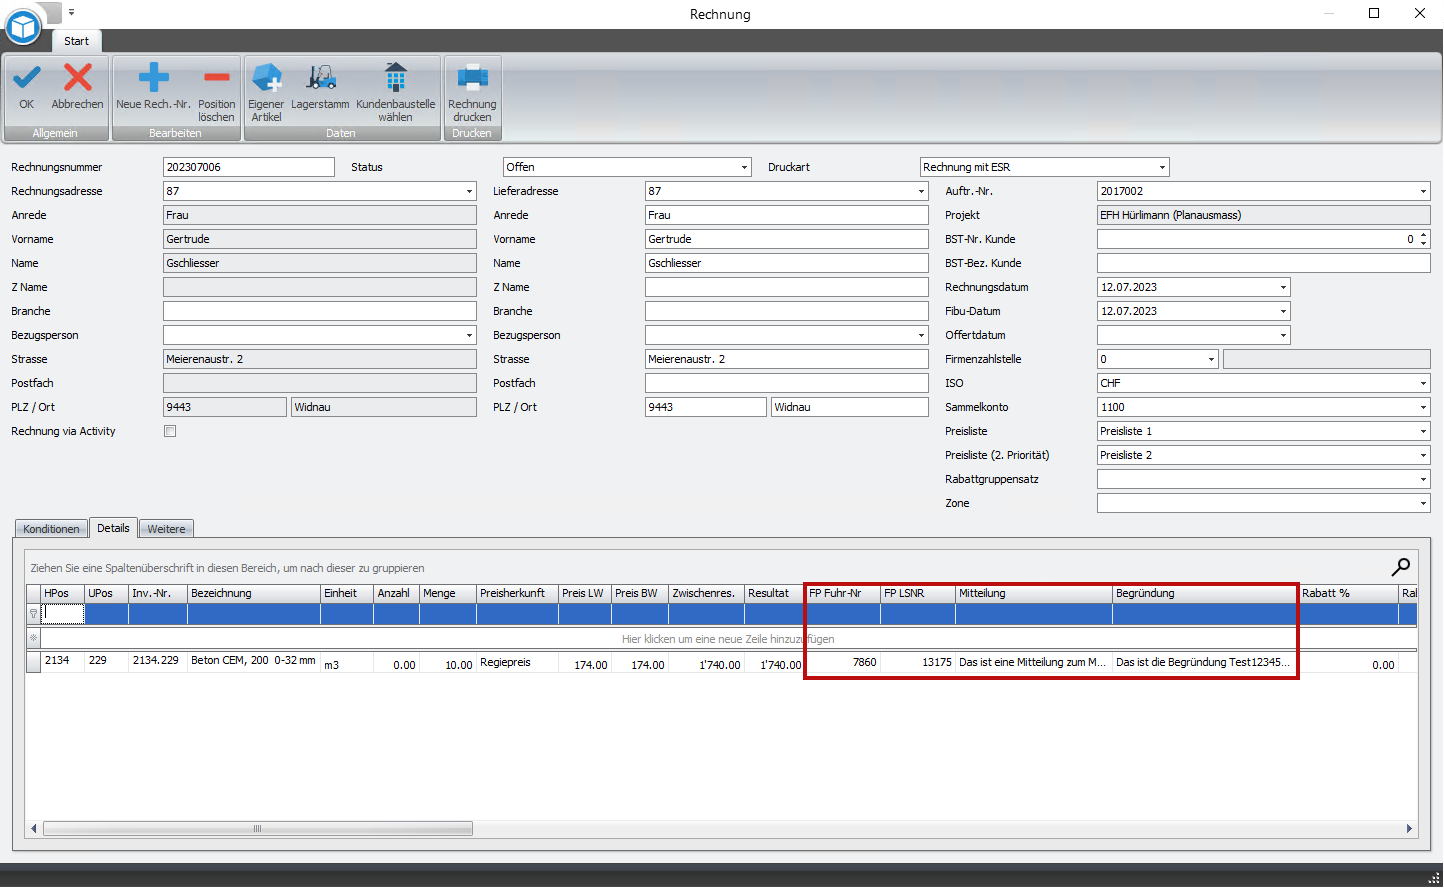Click the Abbrechen red X icon
Viewport: 1444px width, 888px height.
pyautogui.click(x=77, y=78)
